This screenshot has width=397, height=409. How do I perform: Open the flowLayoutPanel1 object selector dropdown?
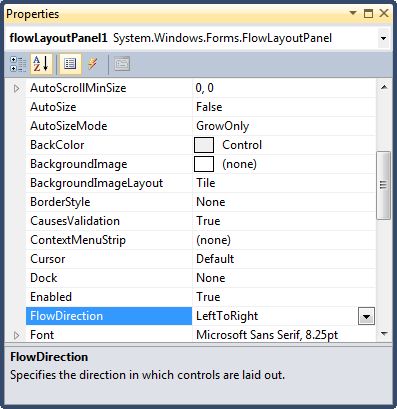click(x=384, y=38)
